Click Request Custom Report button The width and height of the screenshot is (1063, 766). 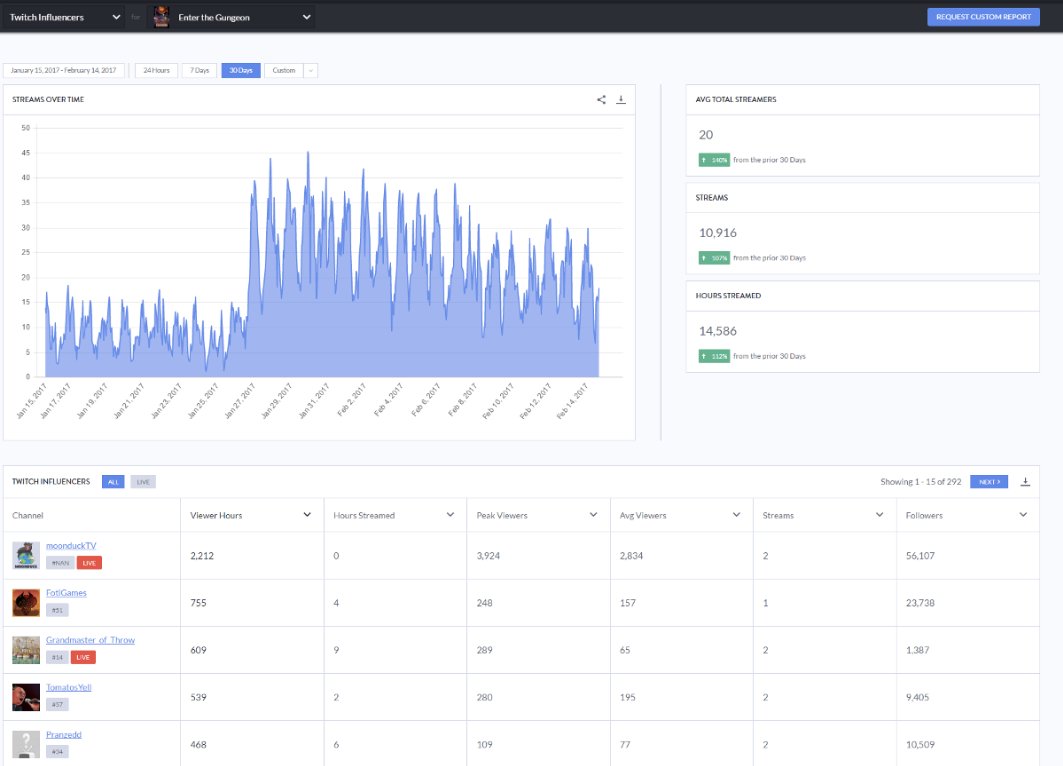pos(983,17)
